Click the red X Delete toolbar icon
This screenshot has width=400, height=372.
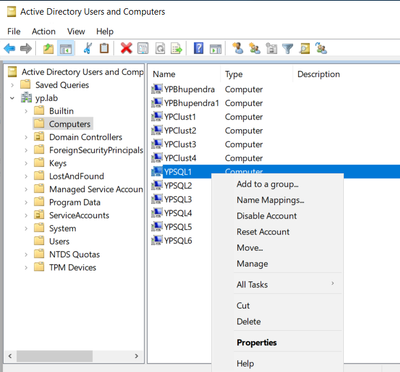click(126, 48)
